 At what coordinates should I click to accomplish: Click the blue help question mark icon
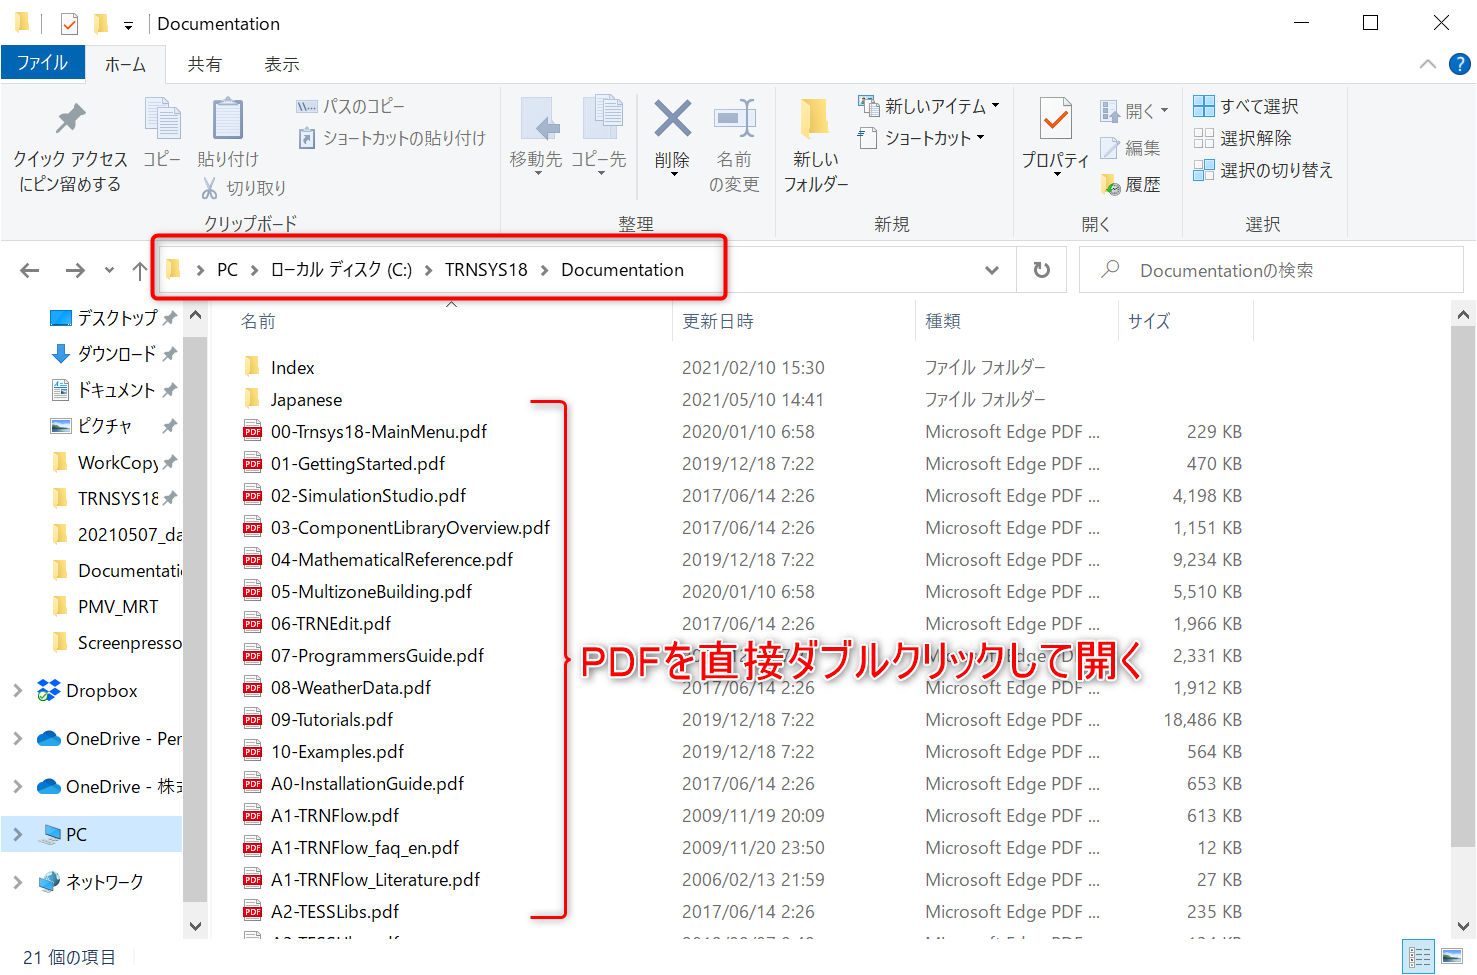pyautogui.click(x=1460, y=64)
